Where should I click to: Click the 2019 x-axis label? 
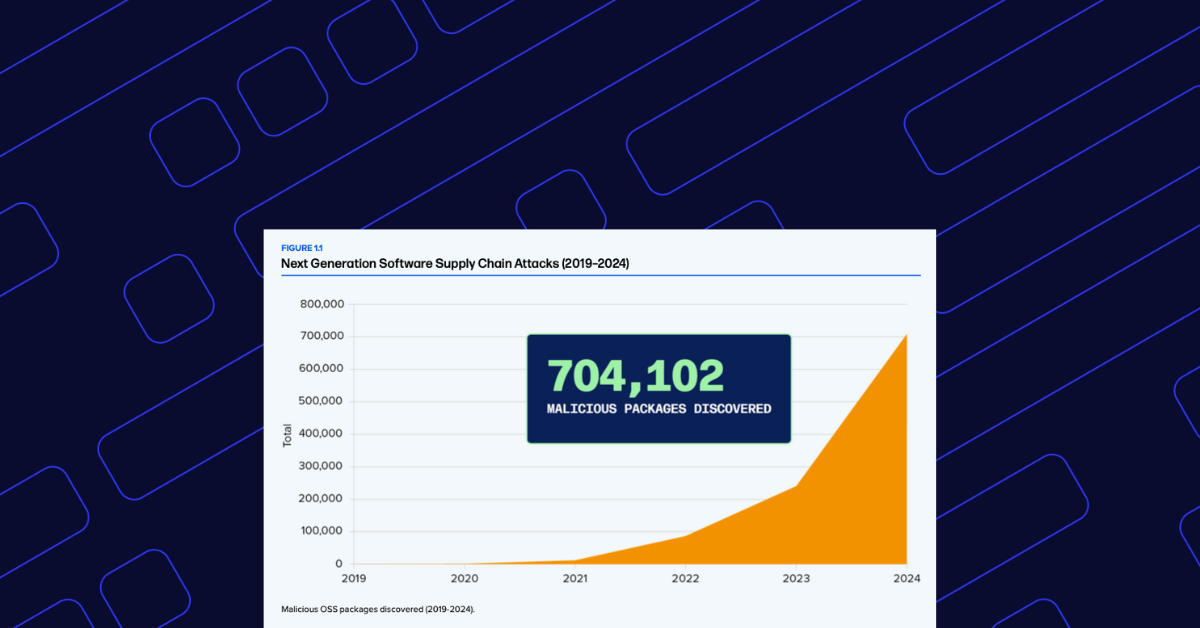point(354,578)
